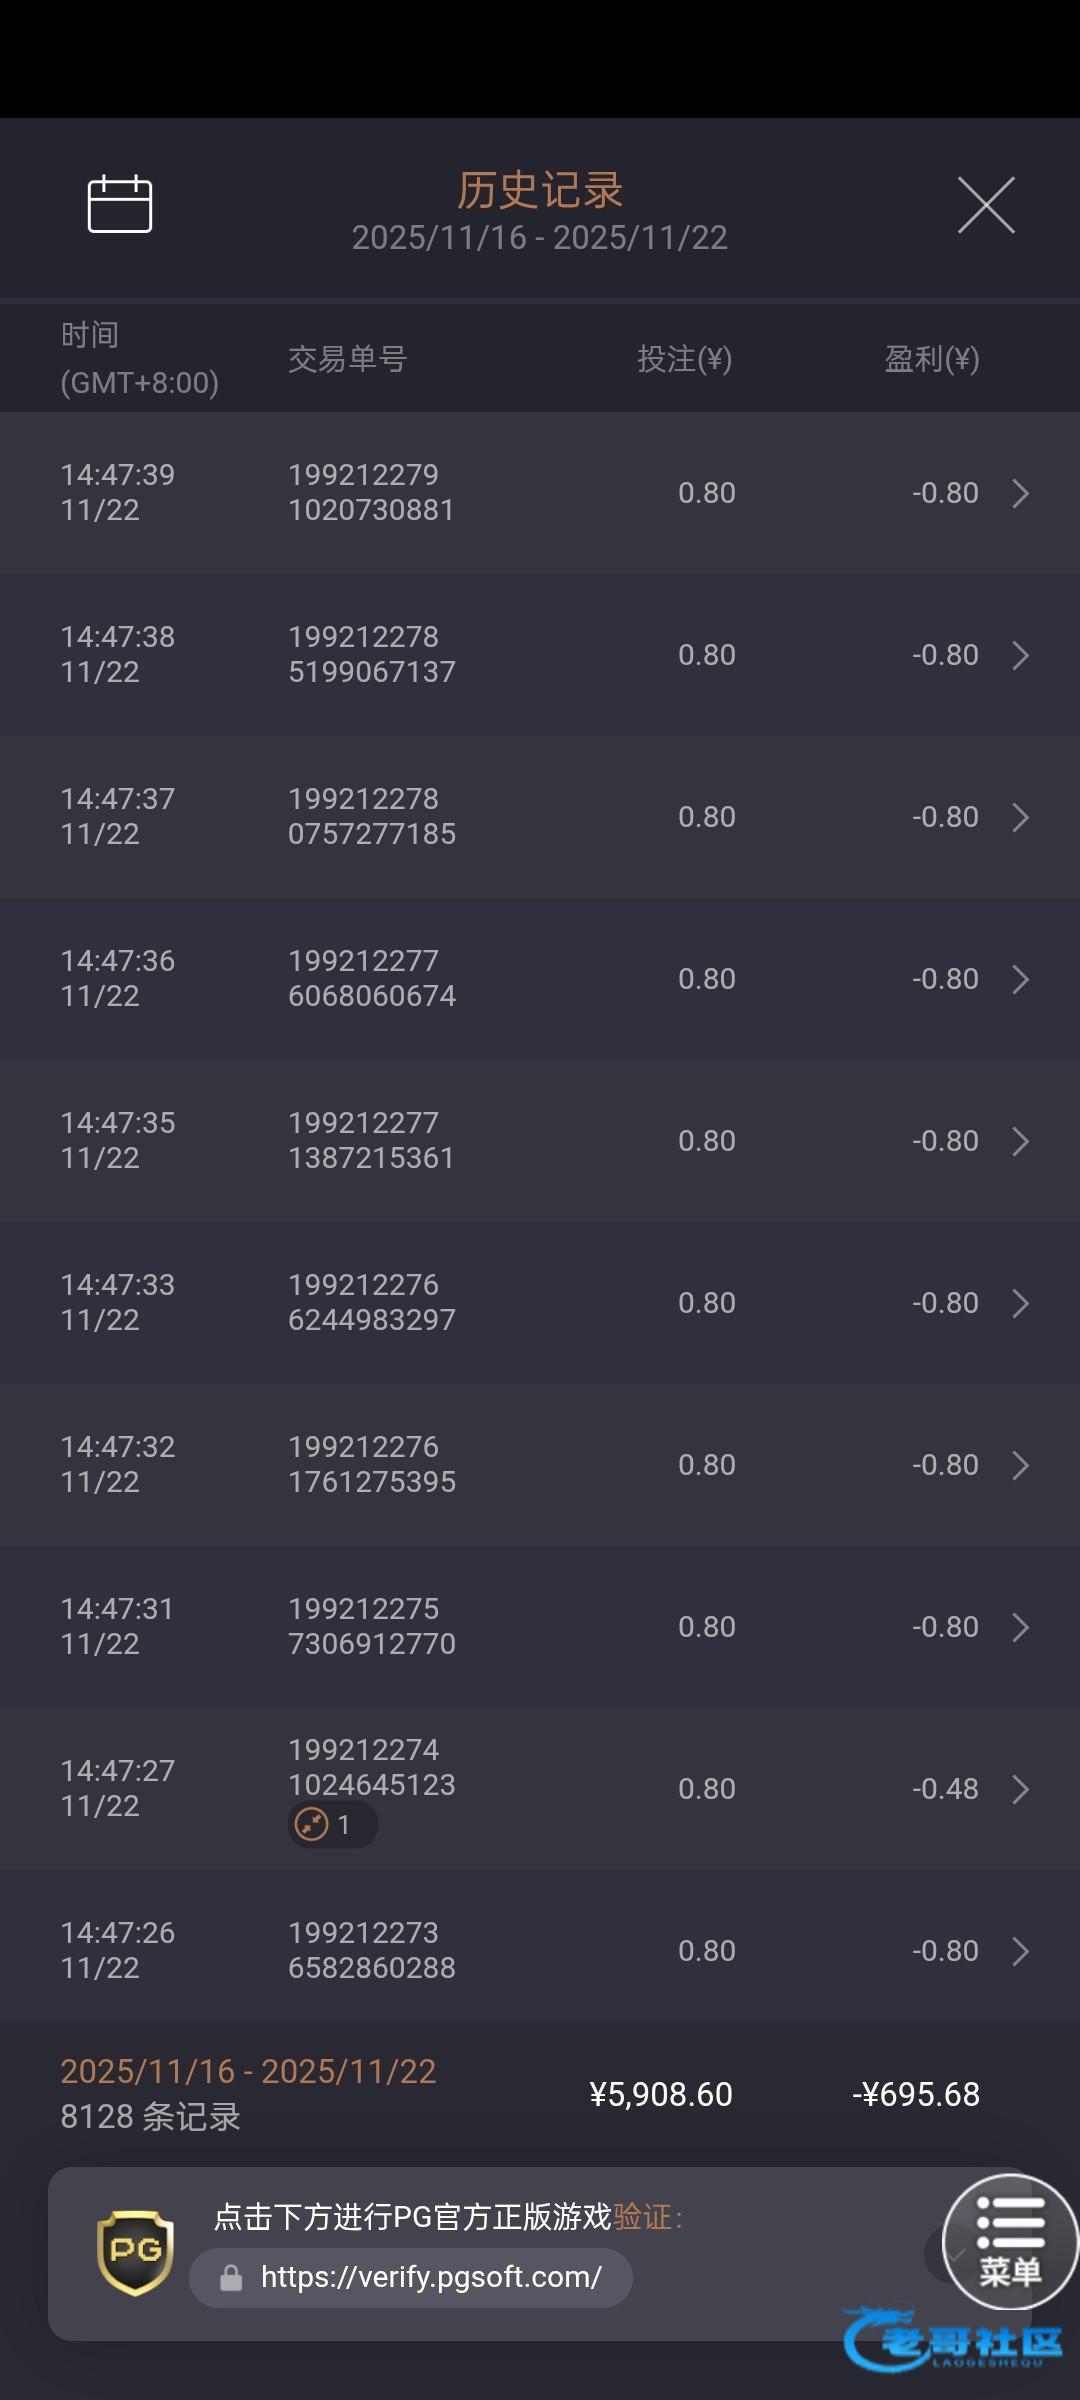Click the PG shield logo icon
Image resolution: width=1080 pixels, height=2400 pixels.
click(x=135, y=2252)
